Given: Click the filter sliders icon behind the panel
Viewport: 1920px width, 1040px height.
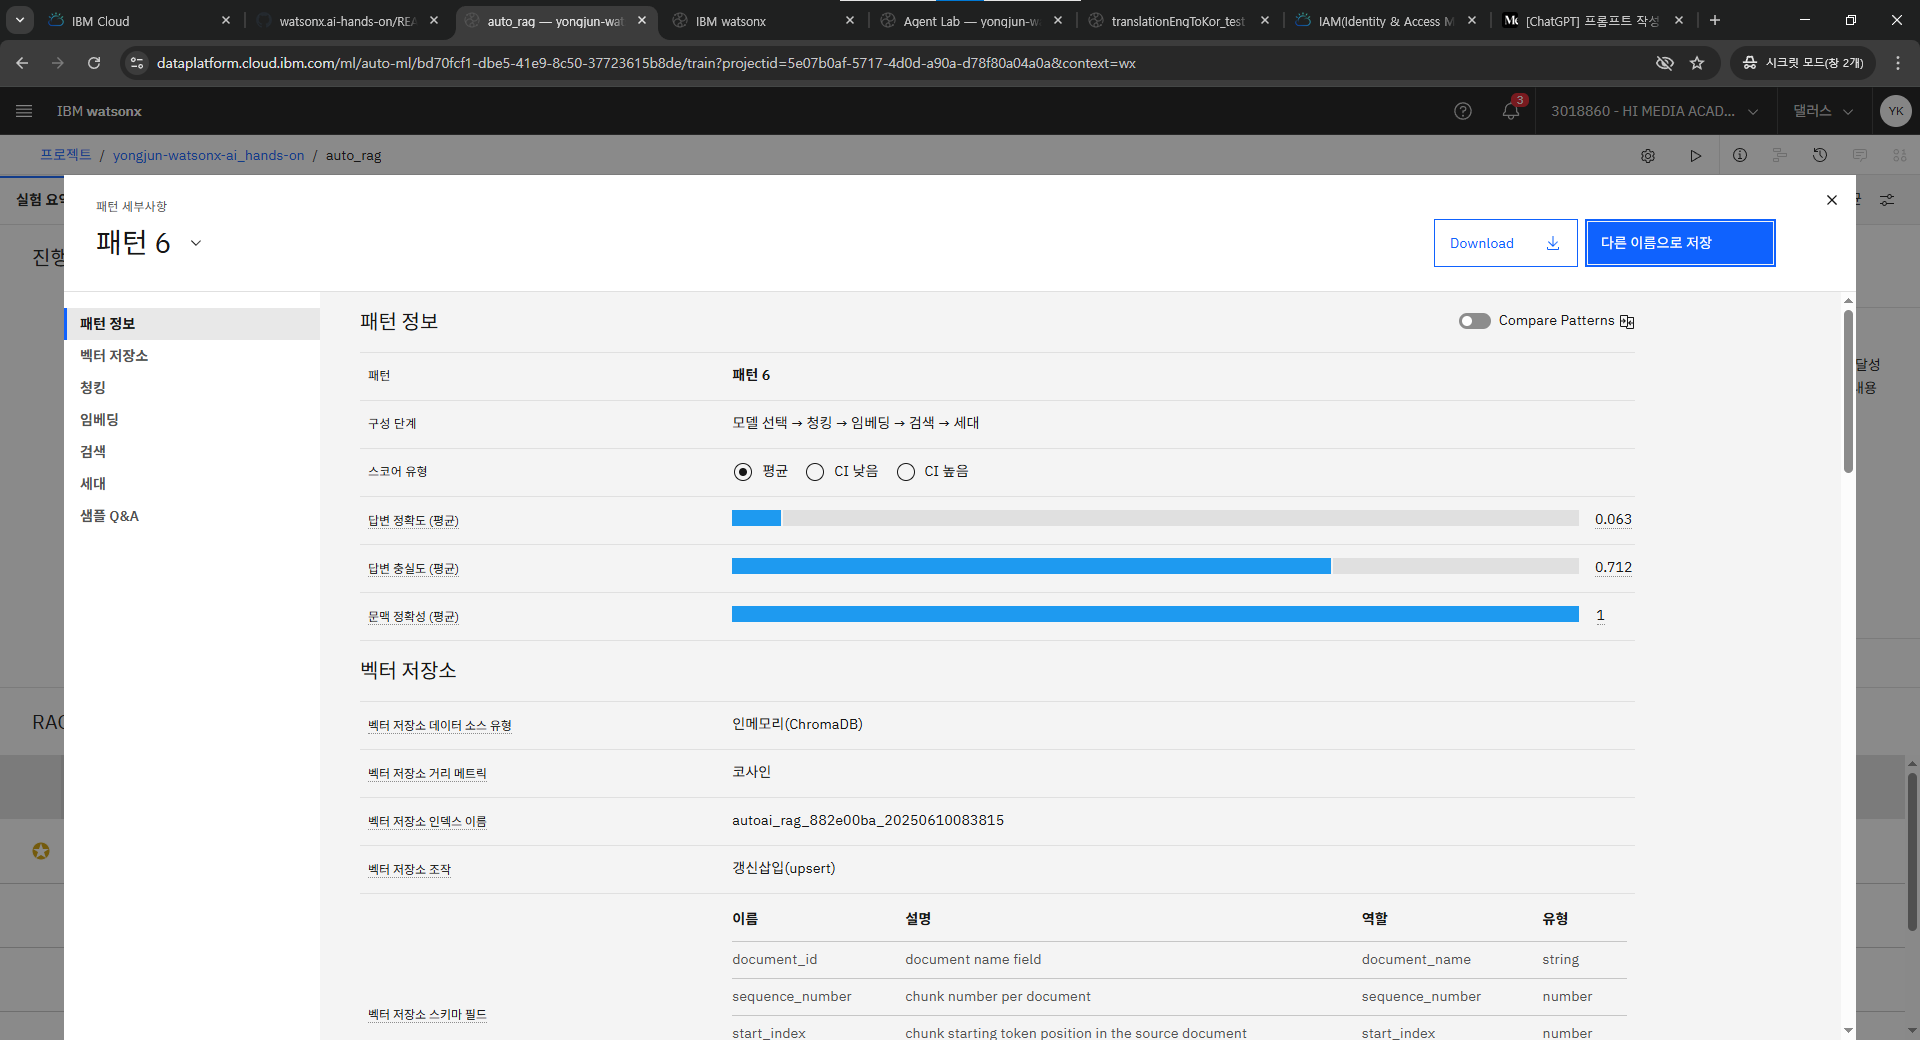Looking at the screenshot, I should pyautogui.click(x=1887, y=200).
